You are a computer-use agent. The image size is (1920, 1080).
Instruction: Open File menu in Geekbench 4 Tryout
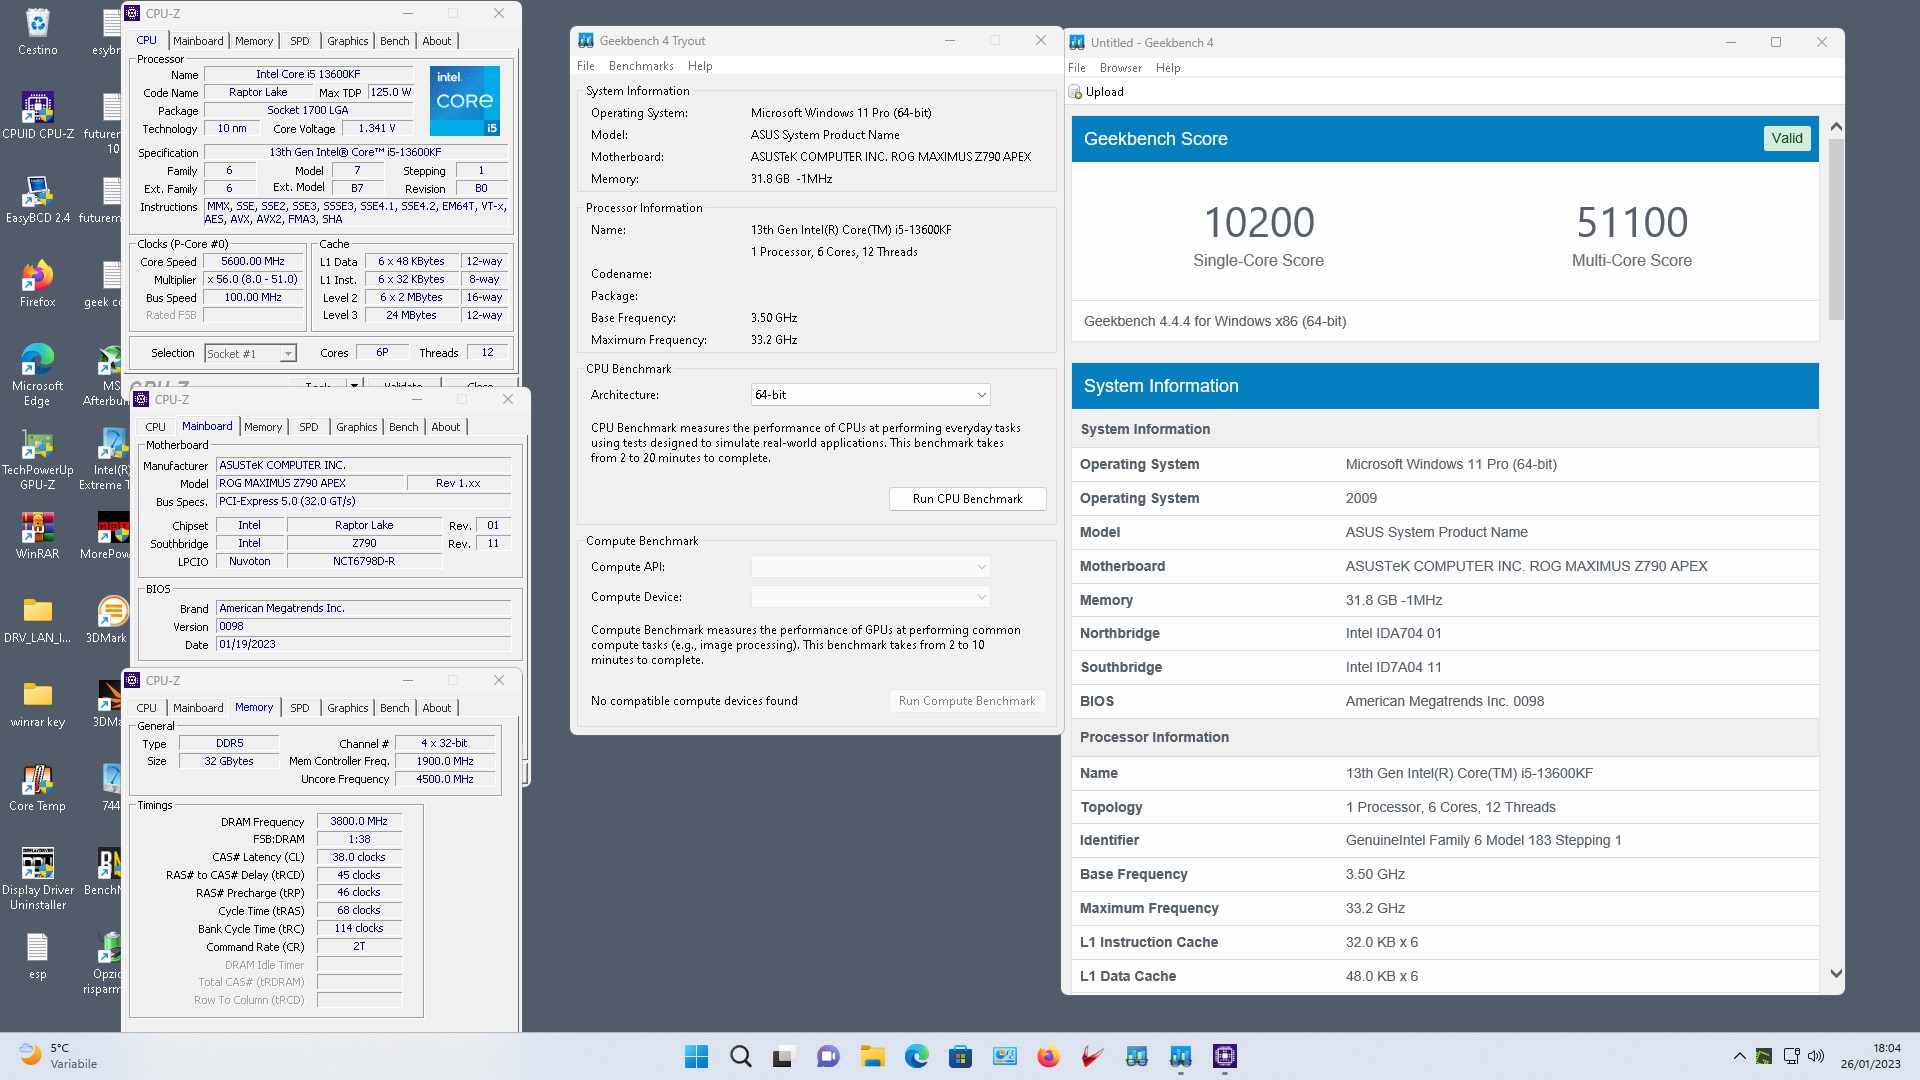tap(585, 66)
